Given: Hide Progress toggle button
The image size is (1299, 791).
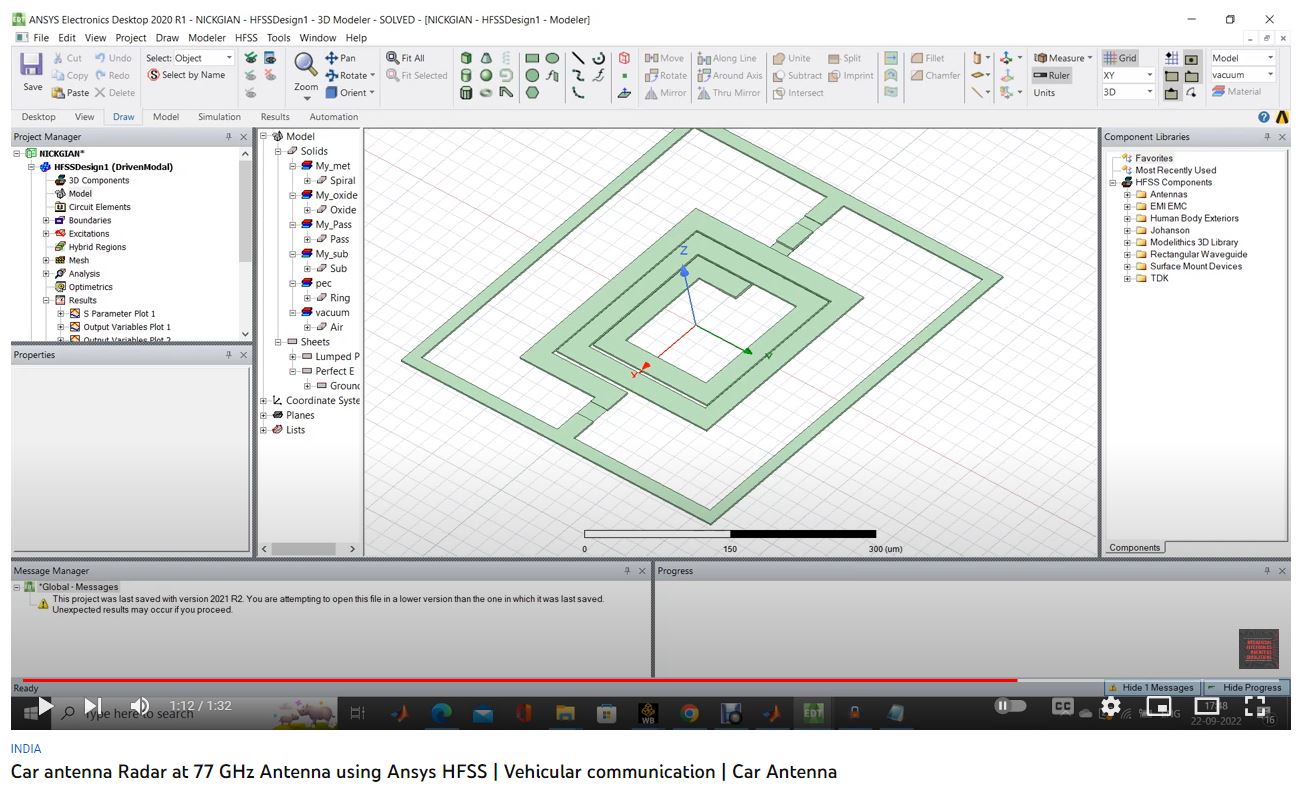Looking at the screenshot, I should 1245,688.
